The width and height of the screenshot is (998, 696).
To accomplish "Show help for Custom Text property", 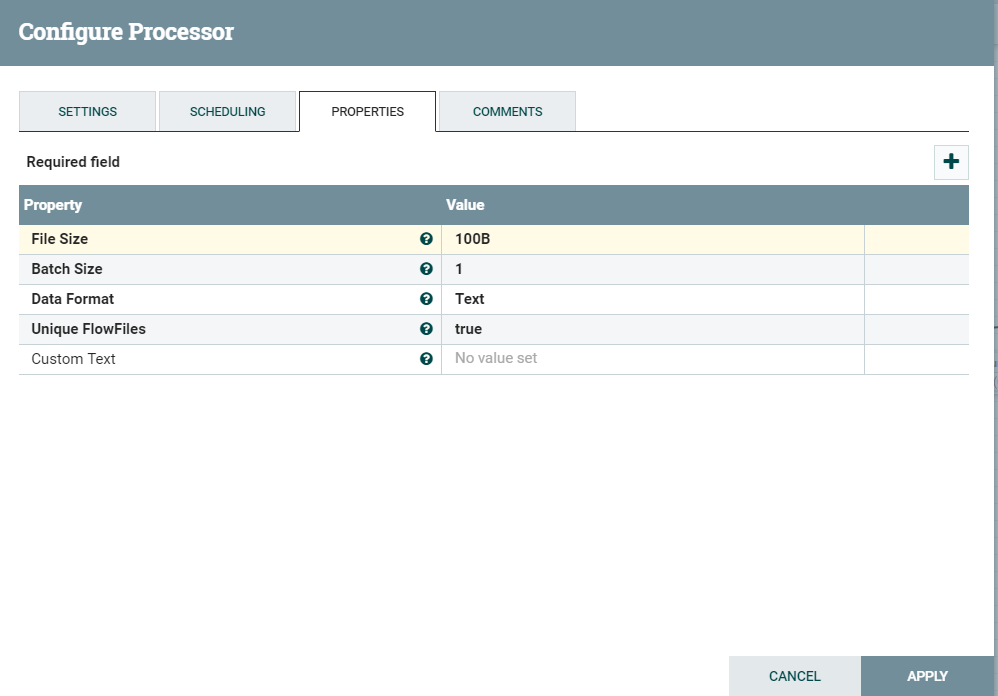I will [426, 358].
